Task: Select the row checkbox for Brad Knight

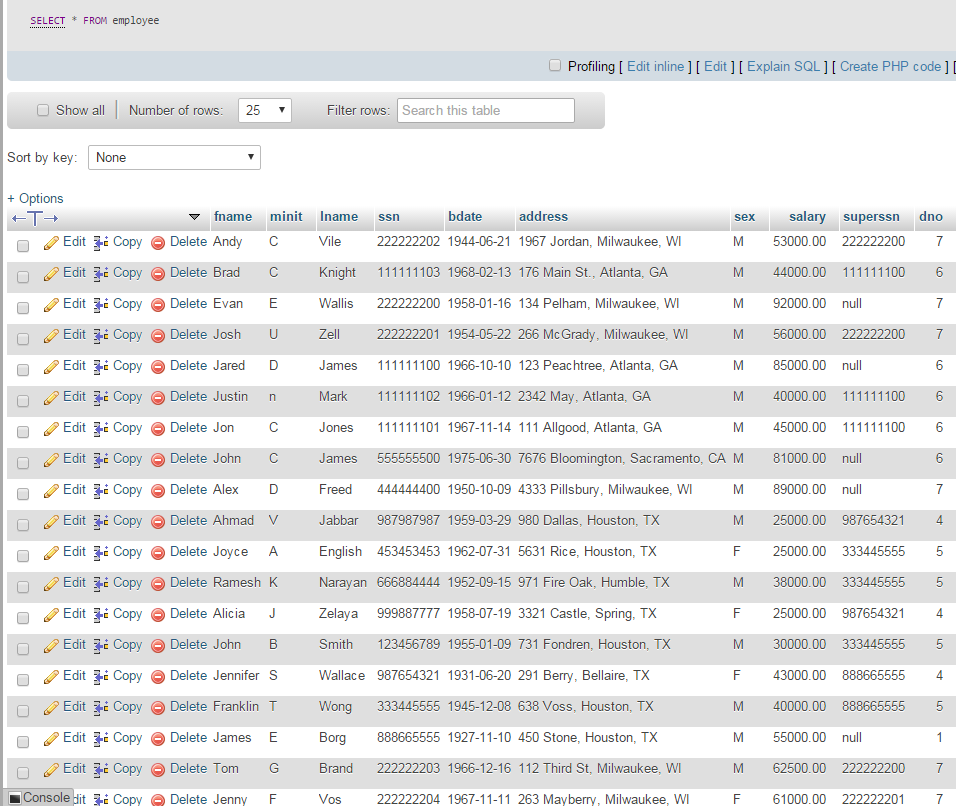Action: pos(23,277)
